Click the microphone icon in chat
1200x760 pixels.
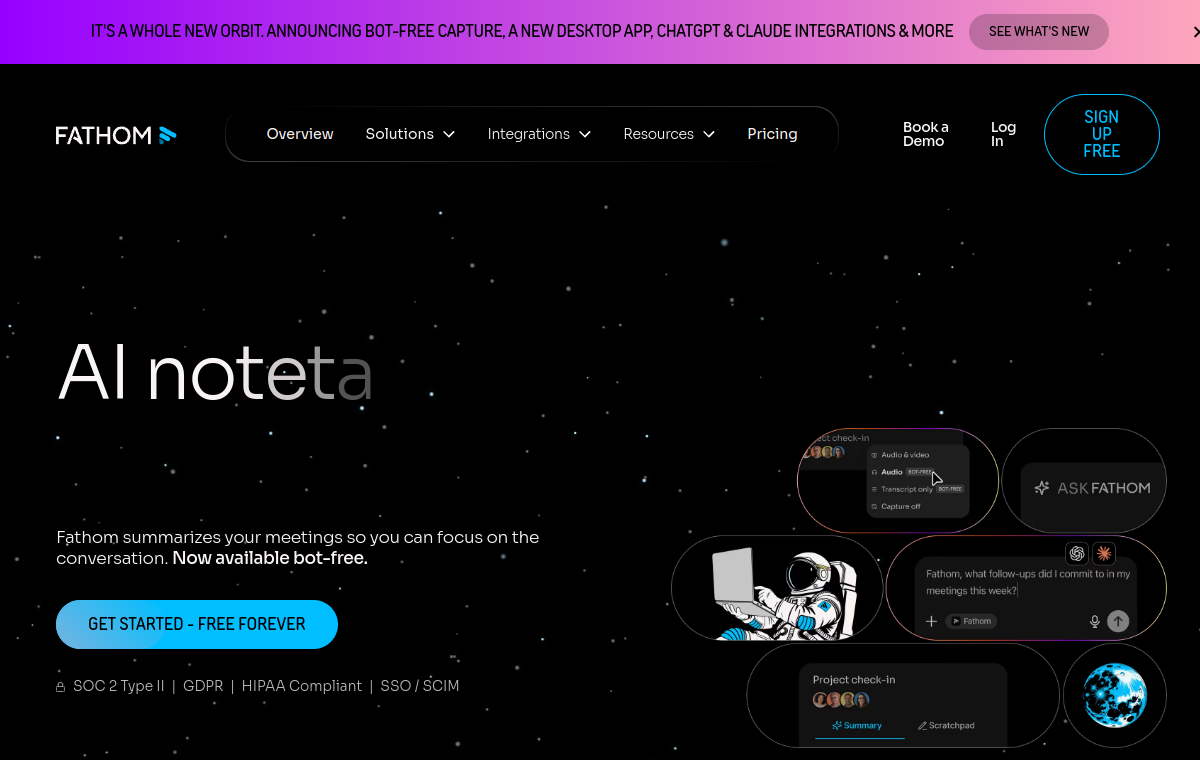tap(1095, 621)
